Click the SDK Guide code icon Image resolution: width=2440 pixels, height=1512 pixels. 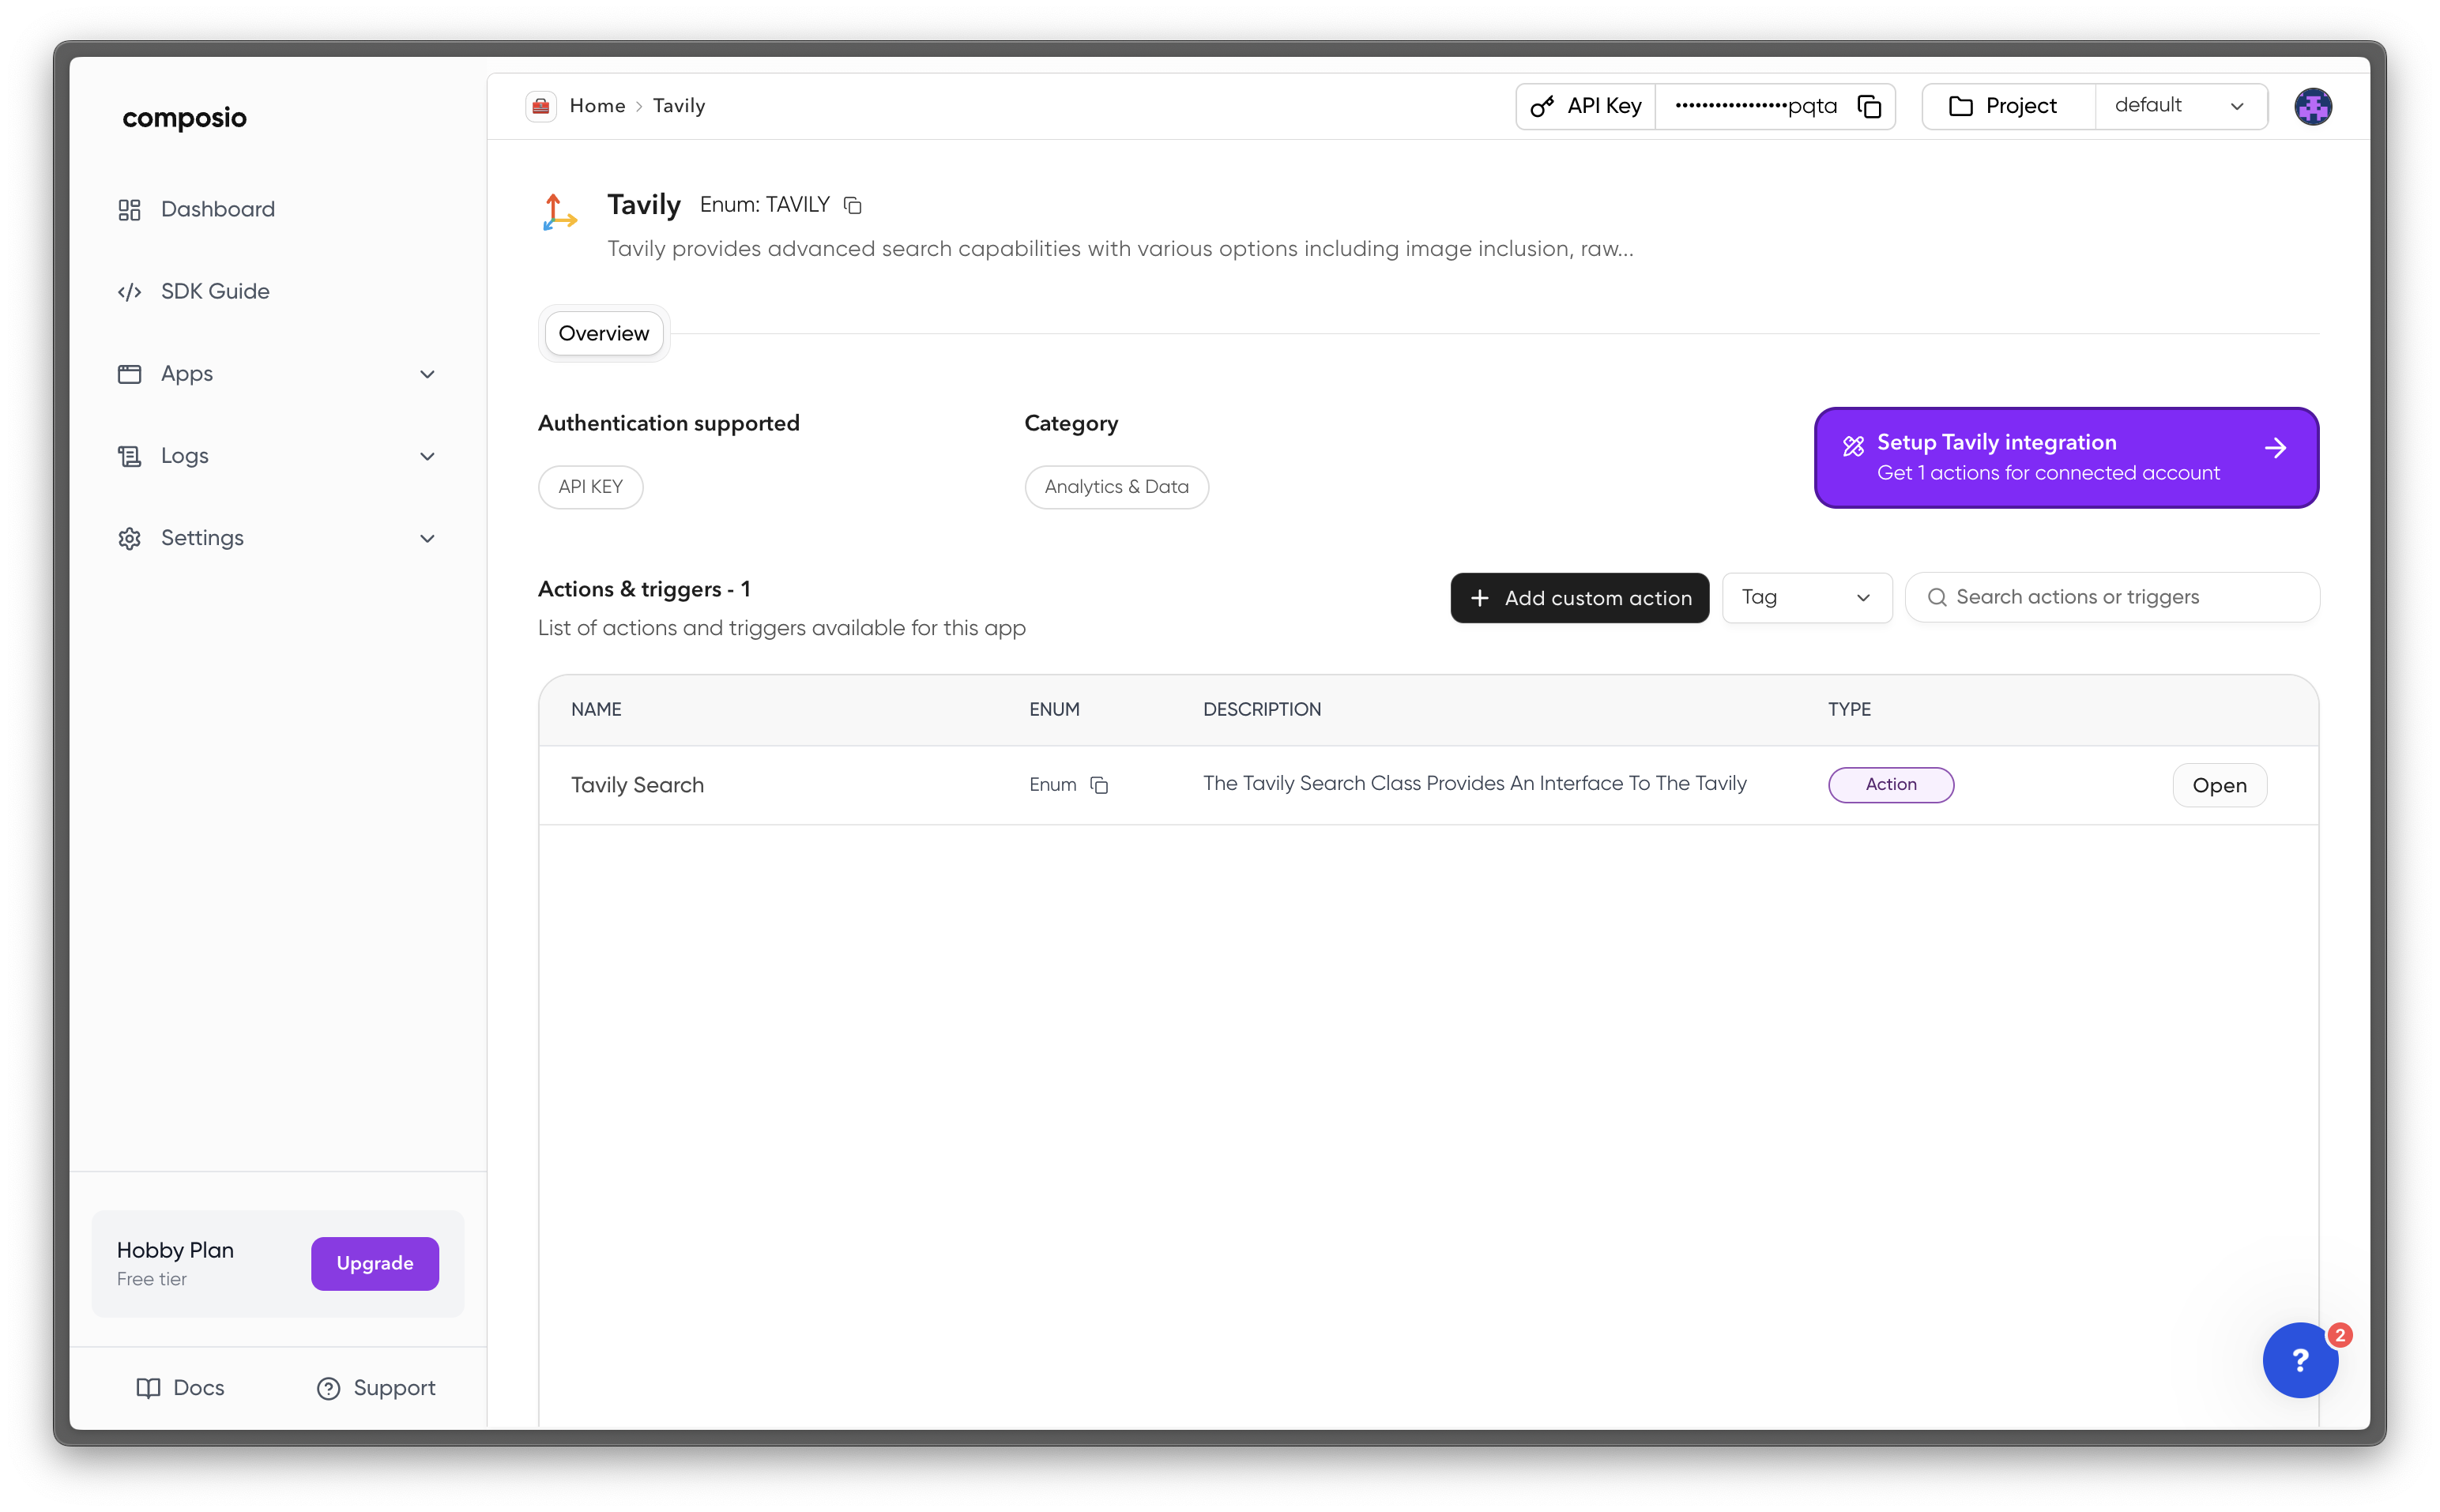[129, 291]
